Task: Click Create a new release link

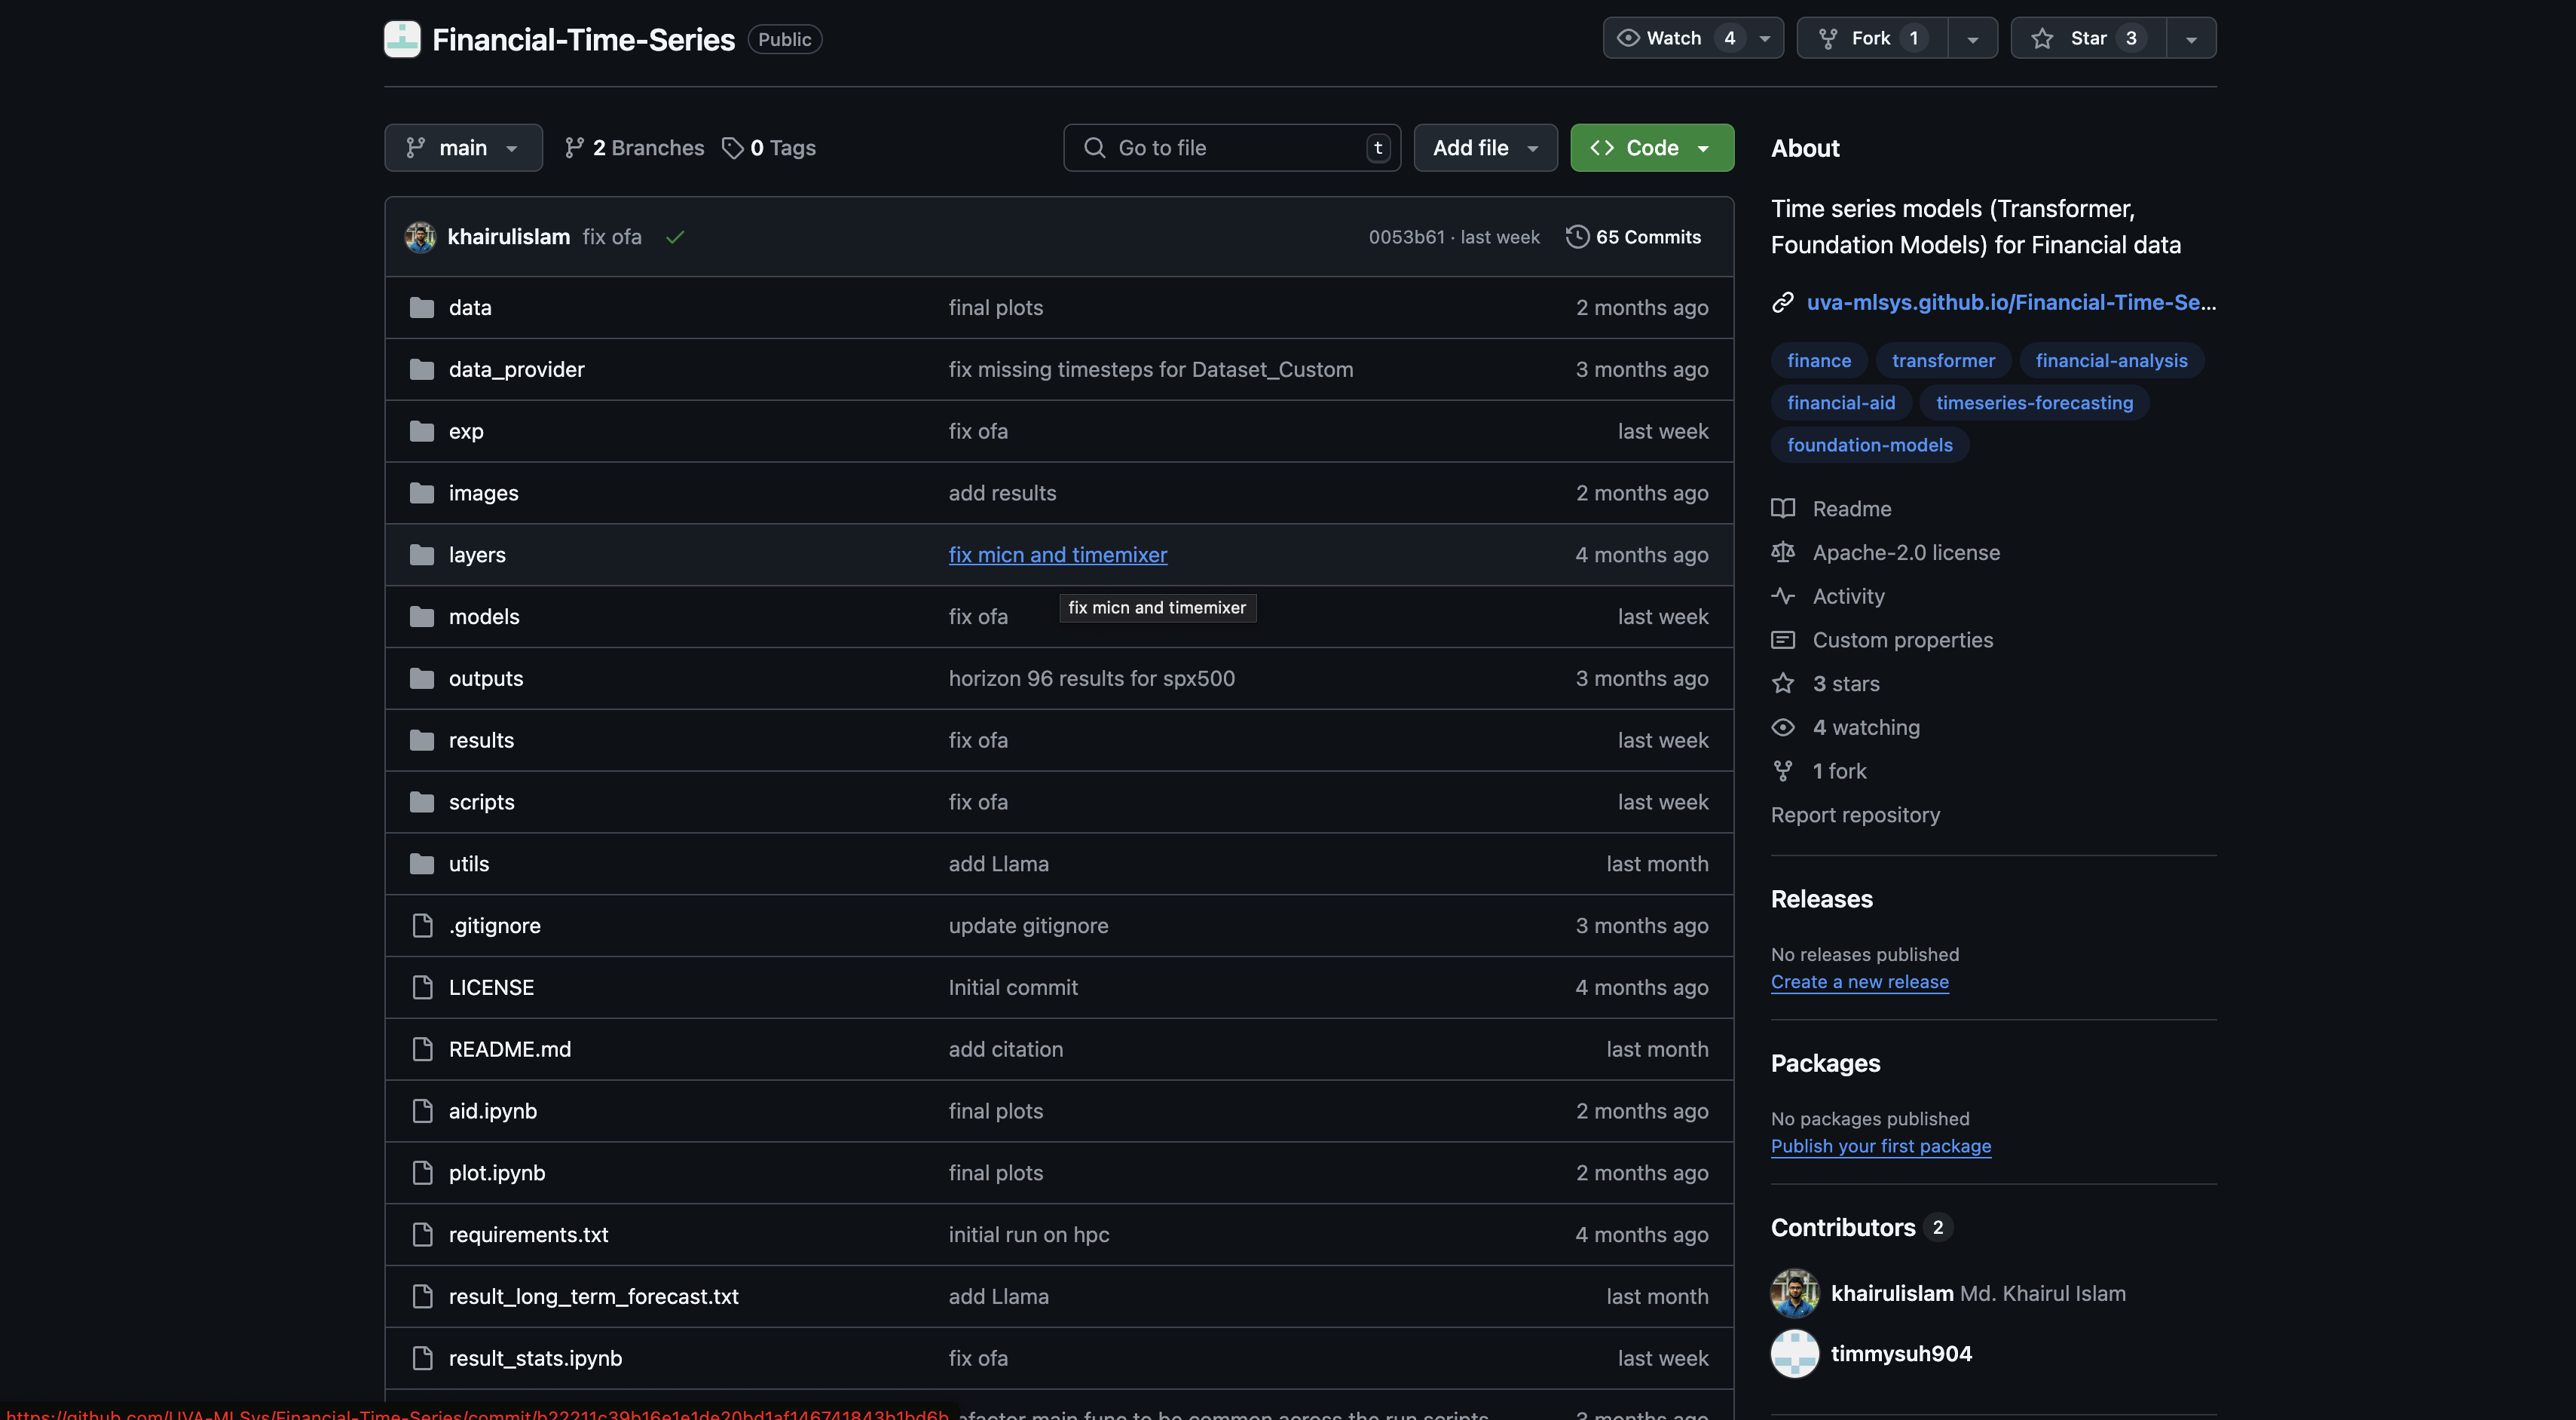Action: 1859,982
